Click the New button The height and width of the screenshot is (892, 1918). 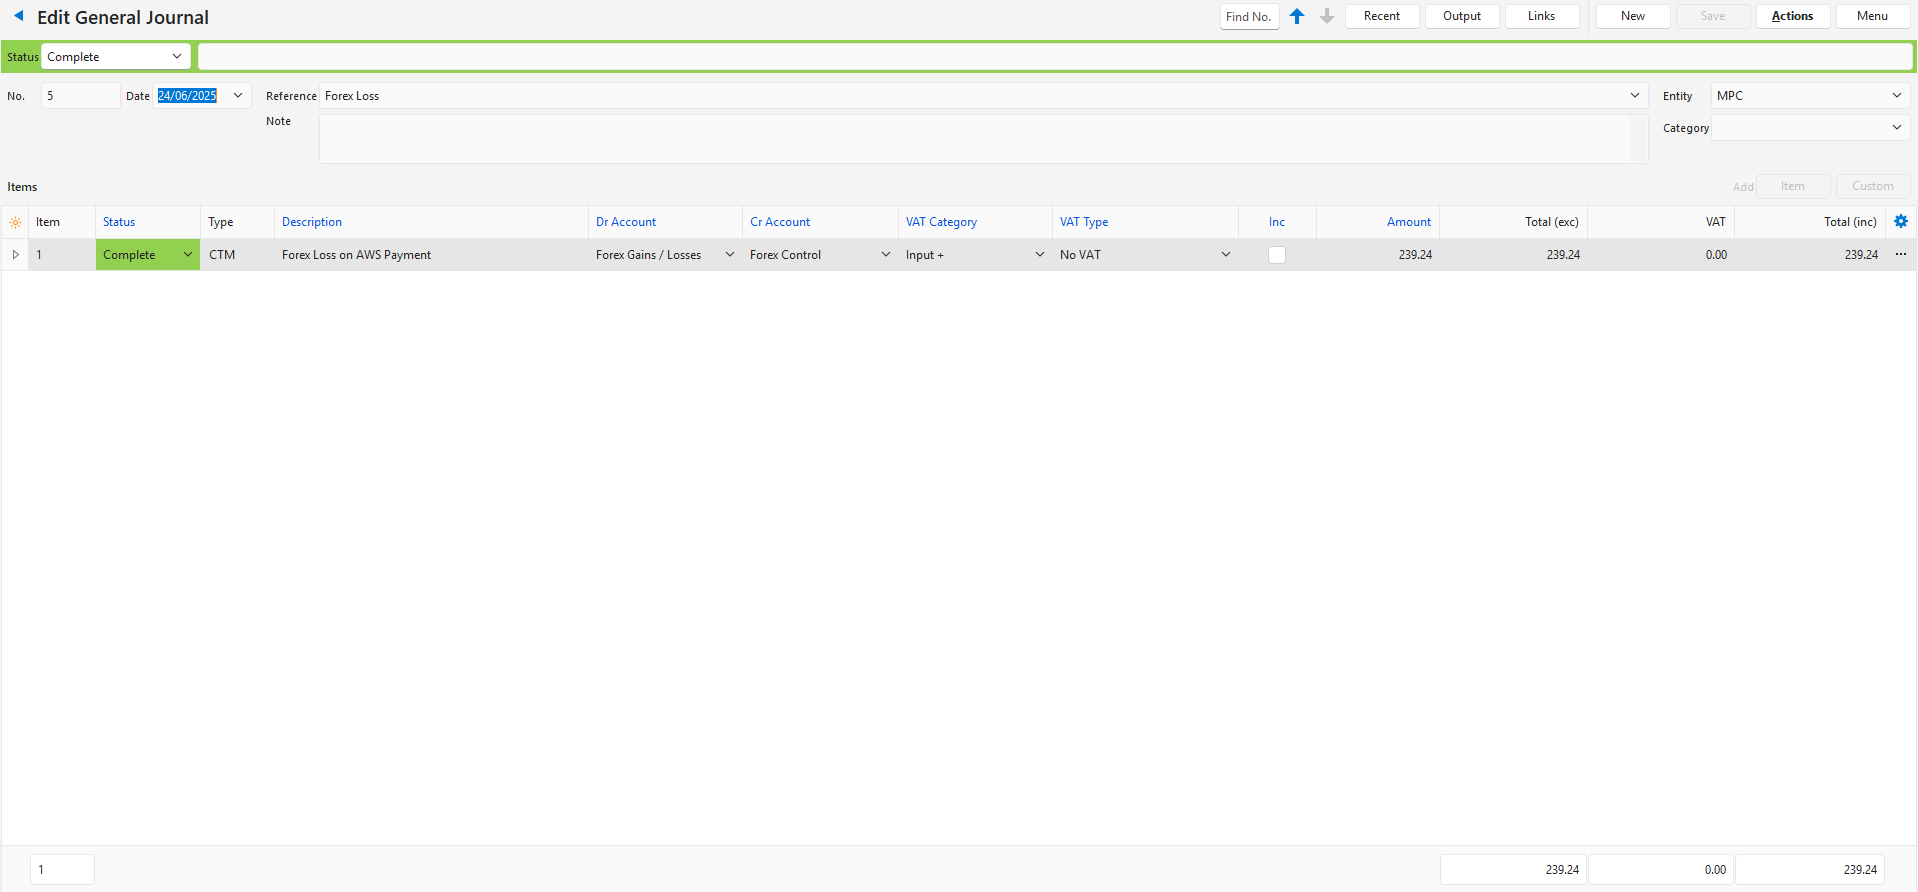click(1632, 16)
